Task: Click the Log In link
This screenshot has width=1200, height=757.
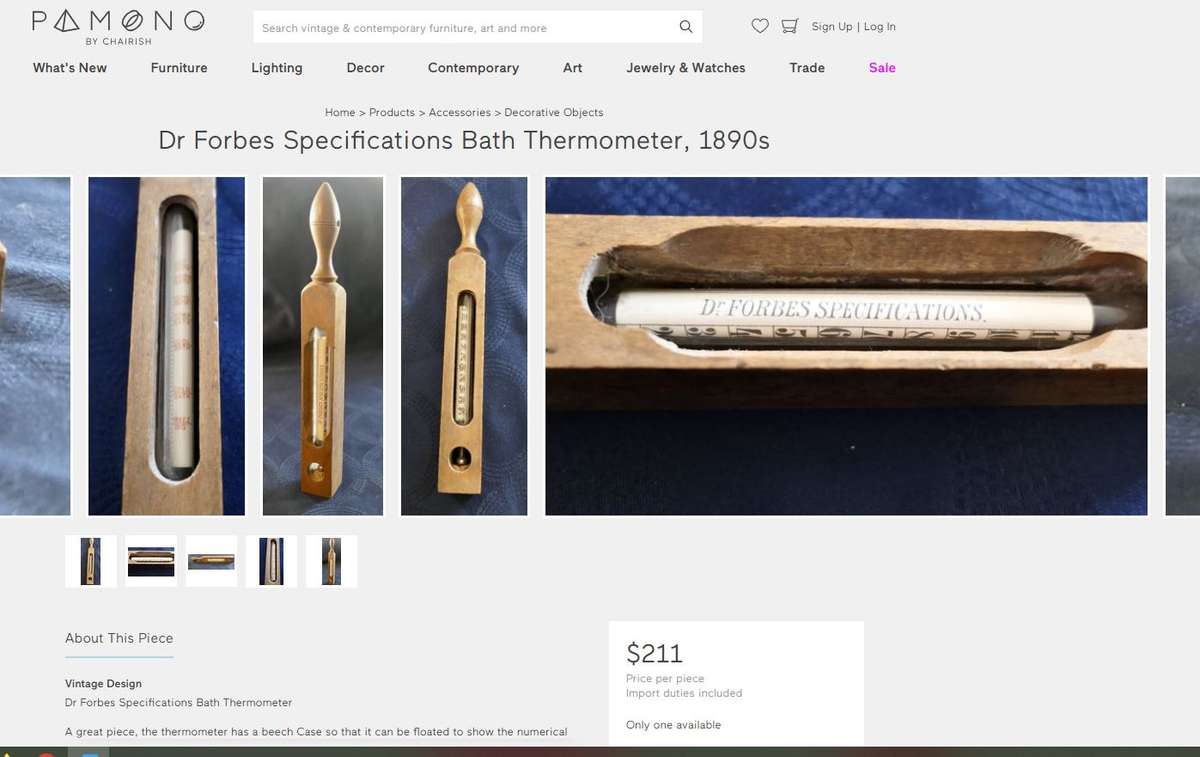Action: [x=879, y=27]
